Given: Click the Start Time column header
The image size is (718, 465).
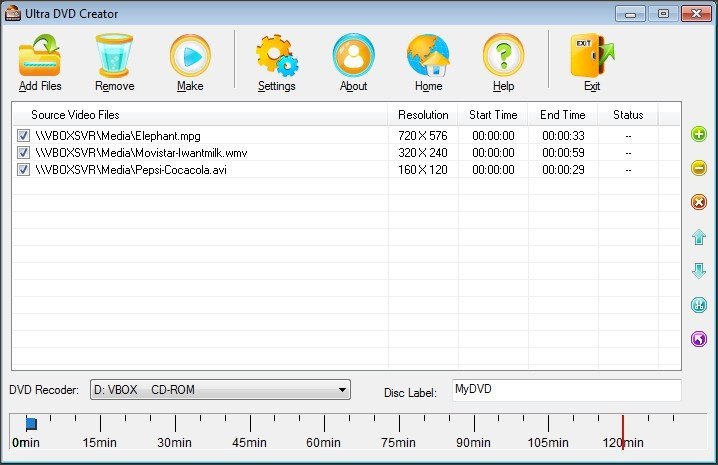Looking at the screenshot, I should (x=493, y=115).
